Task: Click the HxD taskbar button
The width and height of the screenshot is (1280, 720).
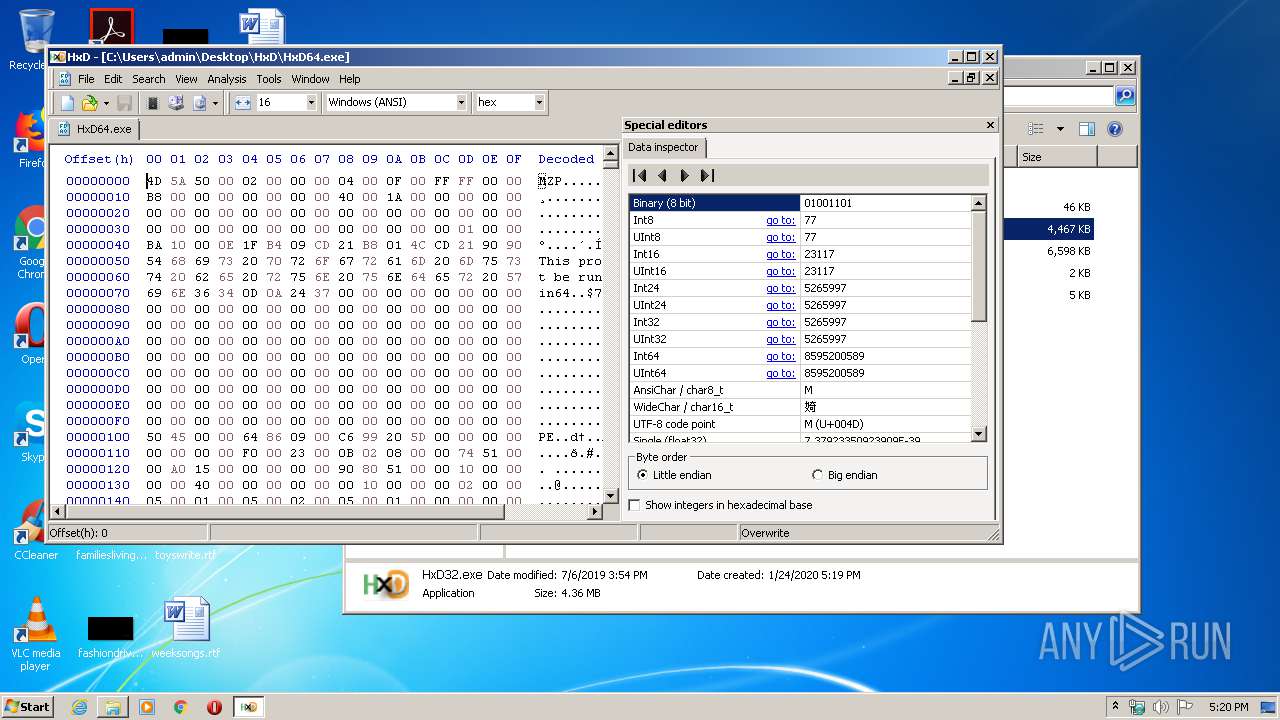Action: point(248,707)
